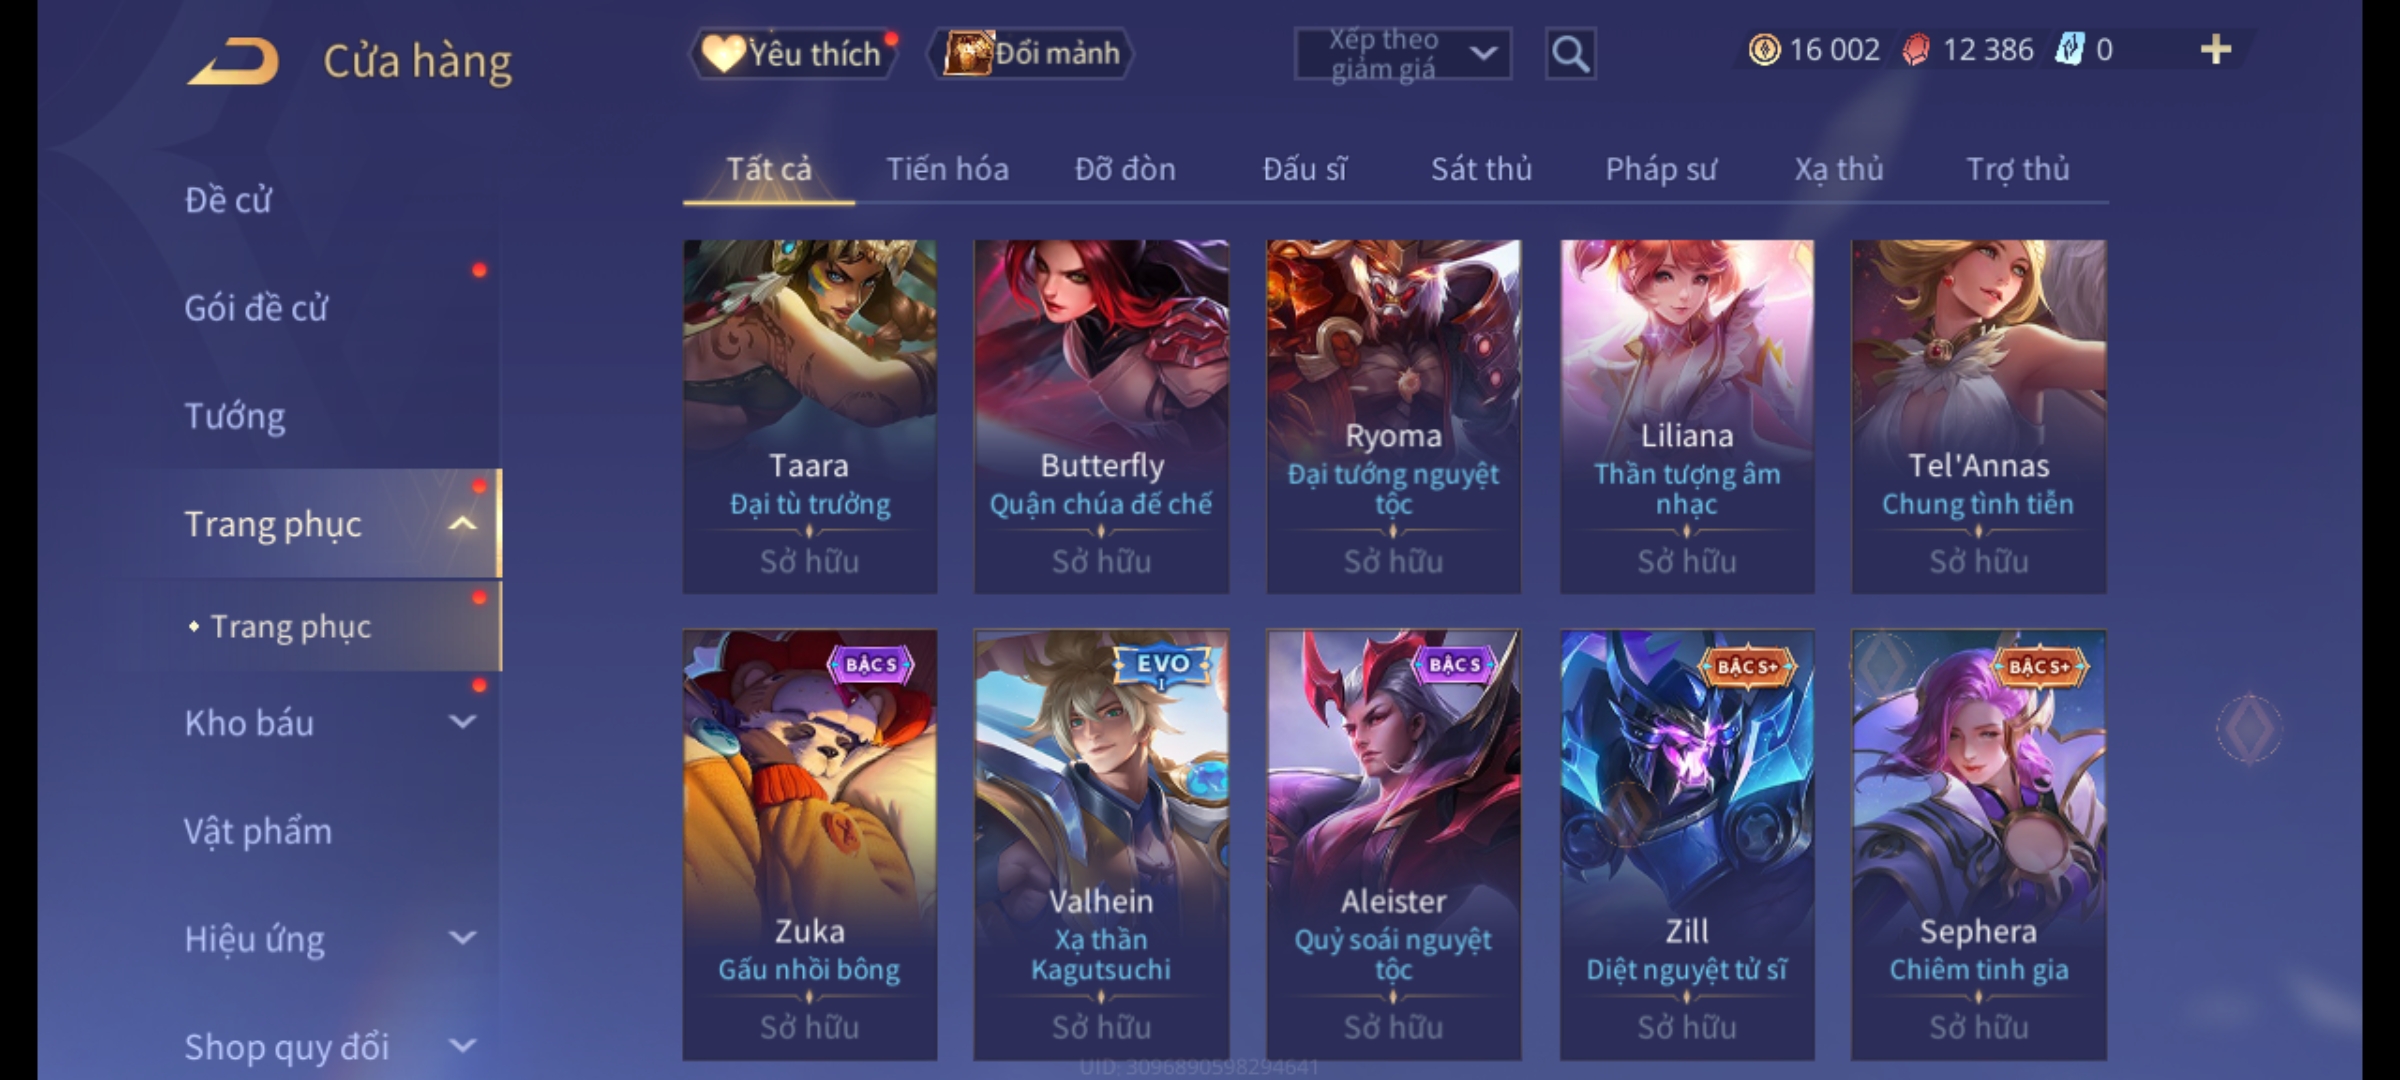Tap the back arrow beside Cửa hàng

tap(232, 62)
